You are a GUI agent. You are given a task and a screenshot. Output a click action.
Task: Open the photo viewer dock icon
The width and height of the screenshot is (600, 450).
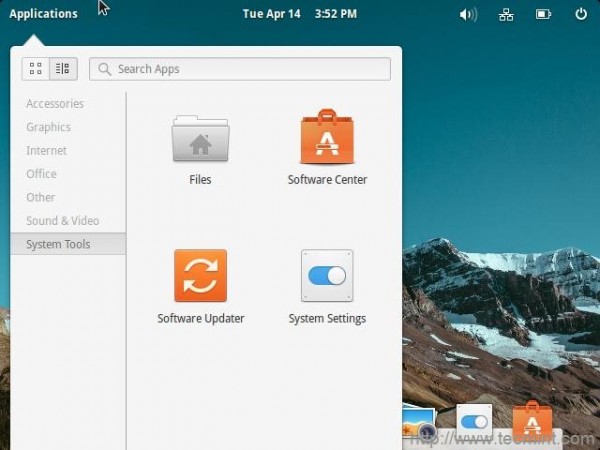(x=418, y=423)
